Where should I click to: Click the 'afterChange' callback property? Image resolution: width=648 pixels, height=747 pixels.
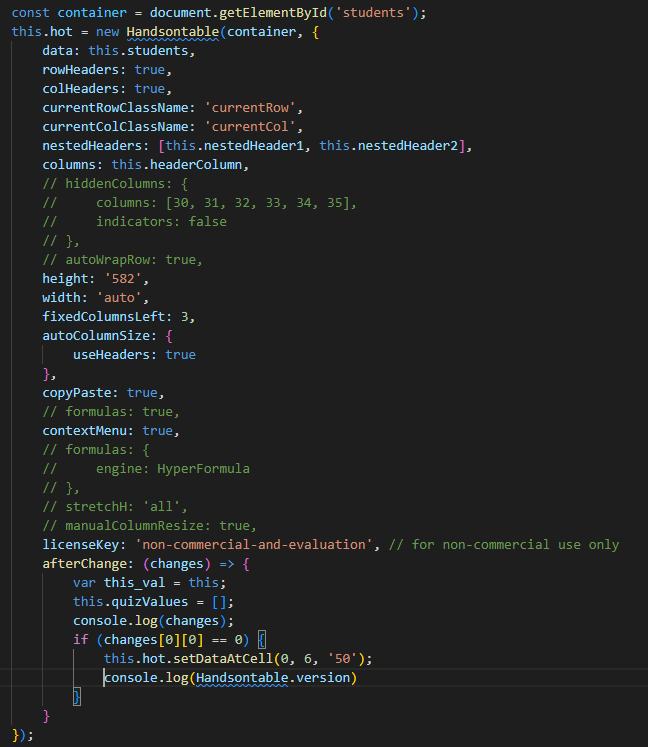pos(84,564)
